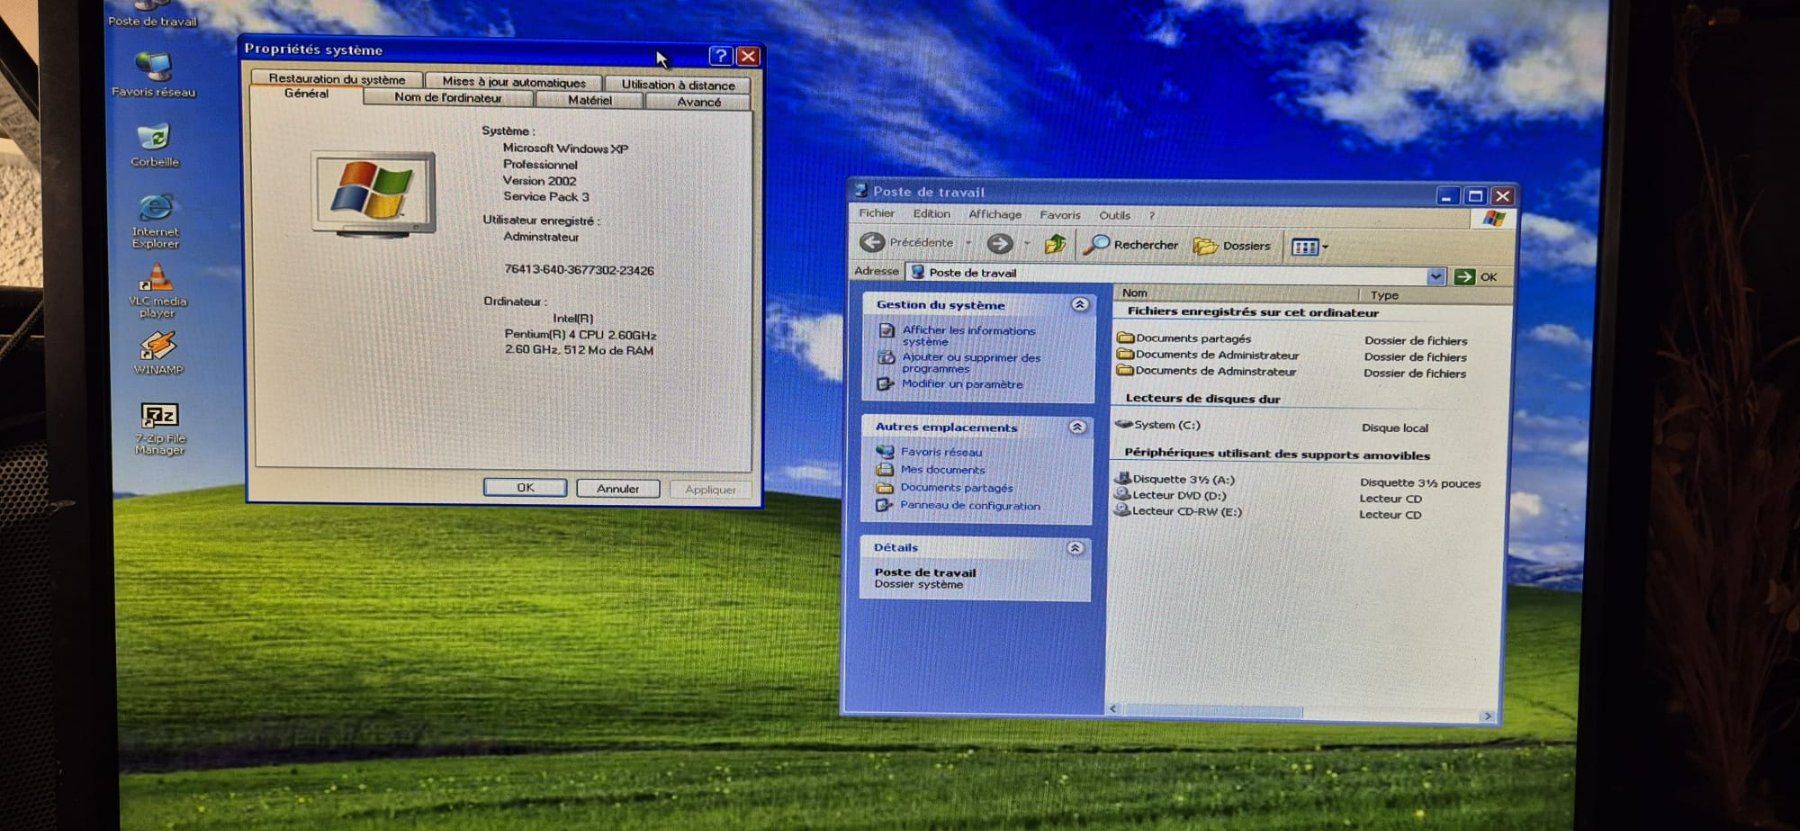The image size is (1800, 831).
Task: Collapse the Gestion du système panel
Action: point(1079,304)
